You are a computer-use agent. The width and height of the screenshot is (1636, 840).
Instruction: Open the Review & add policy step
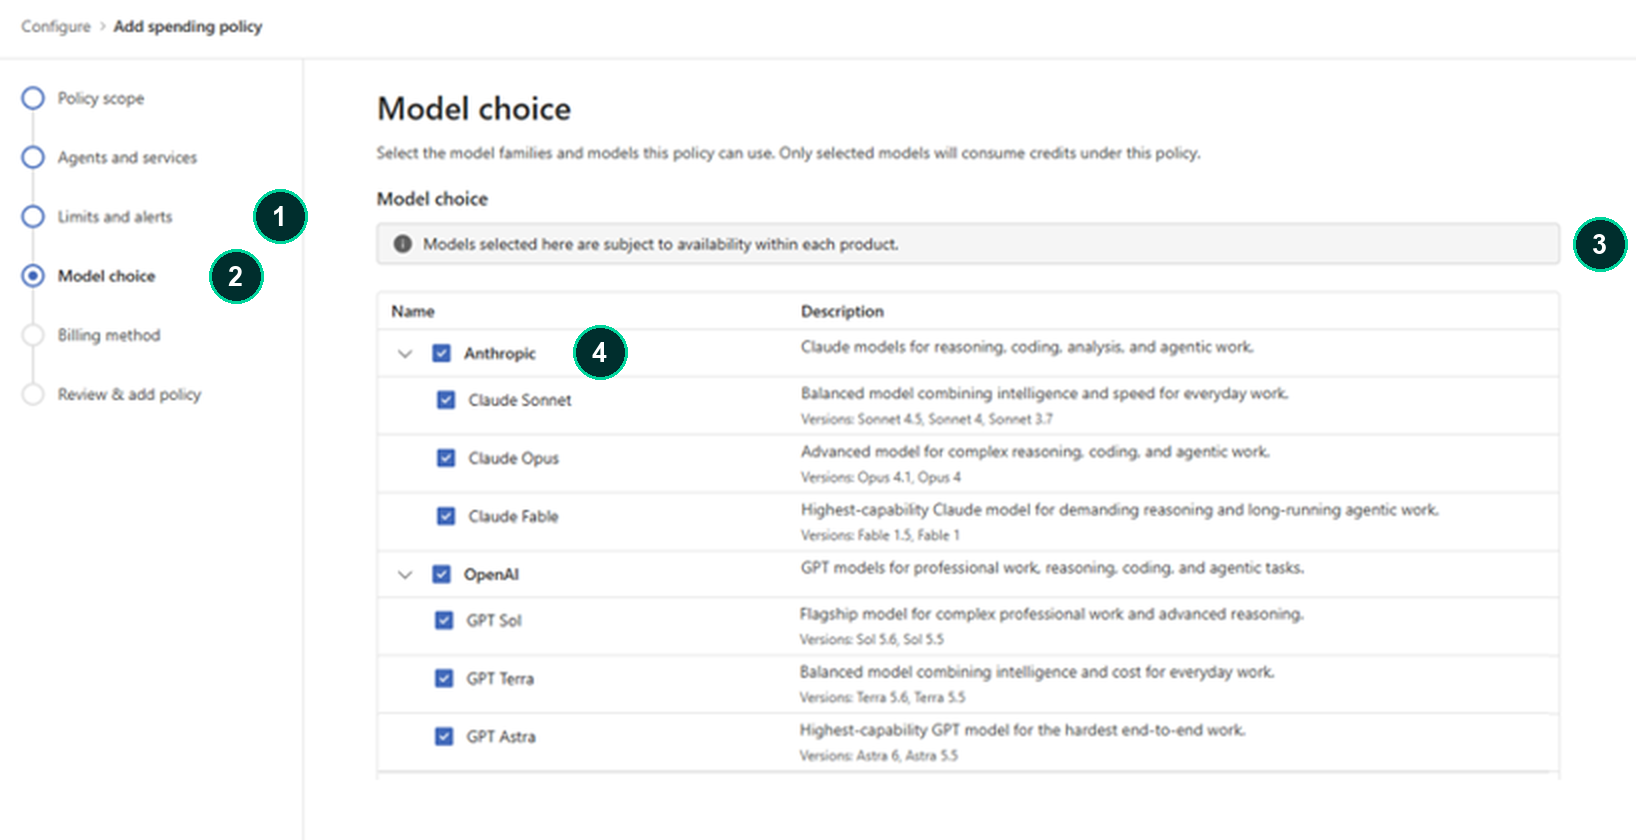(111, 394)
